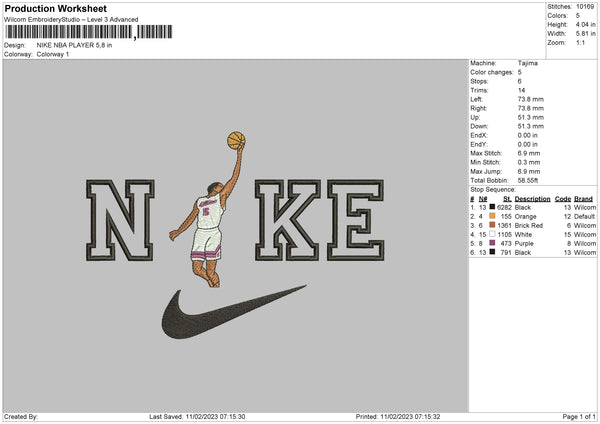
Task: Click the black color swatch in row 1
Action: point(492,207)
